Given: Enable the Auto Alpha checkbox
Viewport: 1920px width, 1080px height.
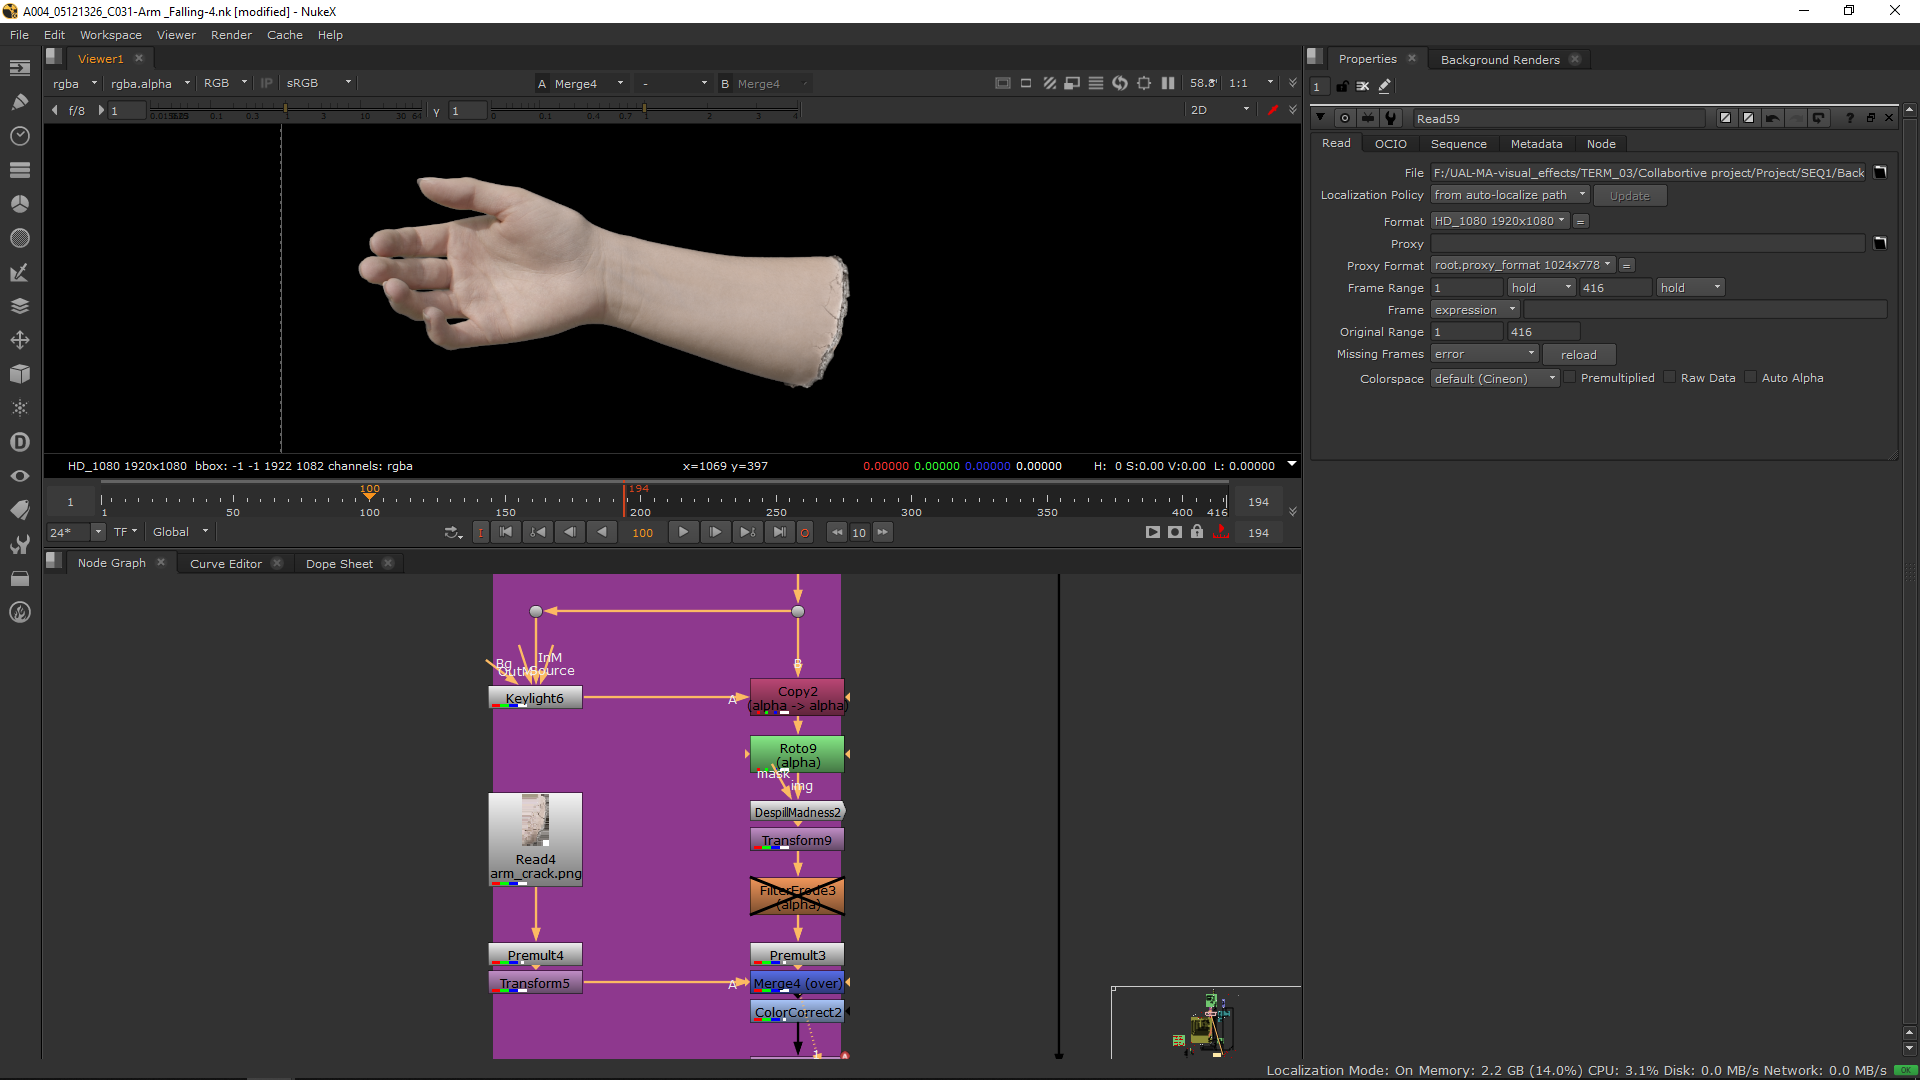Looking at the screenshot, I should [1750, 378].
